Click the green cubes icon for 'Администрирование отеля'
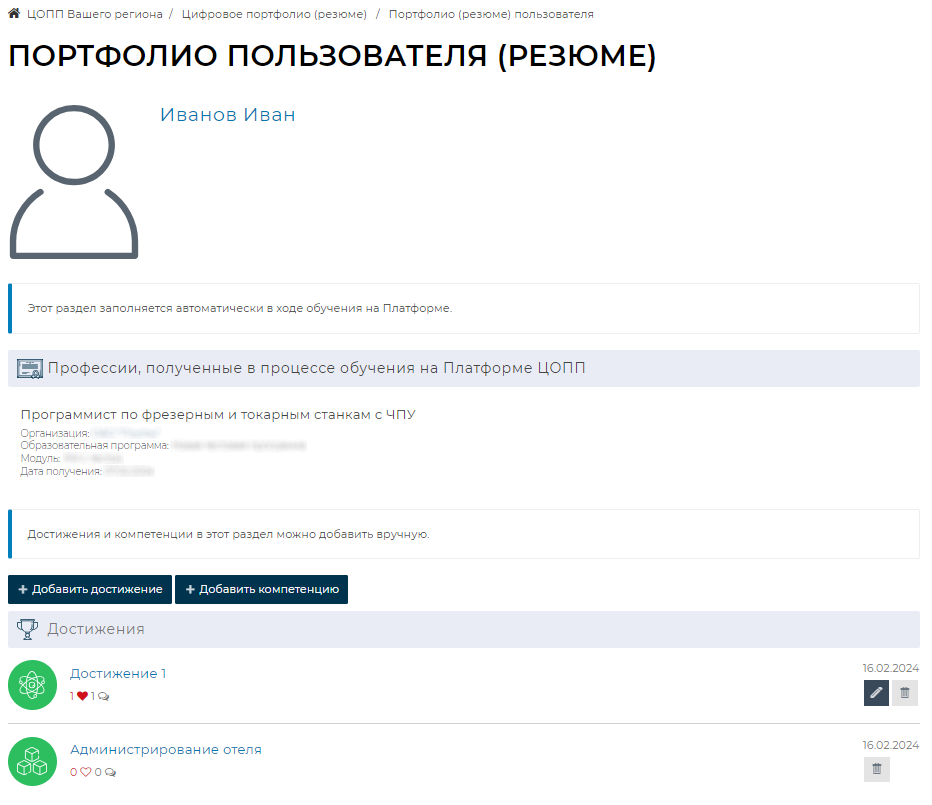 (x=33, y=761)
